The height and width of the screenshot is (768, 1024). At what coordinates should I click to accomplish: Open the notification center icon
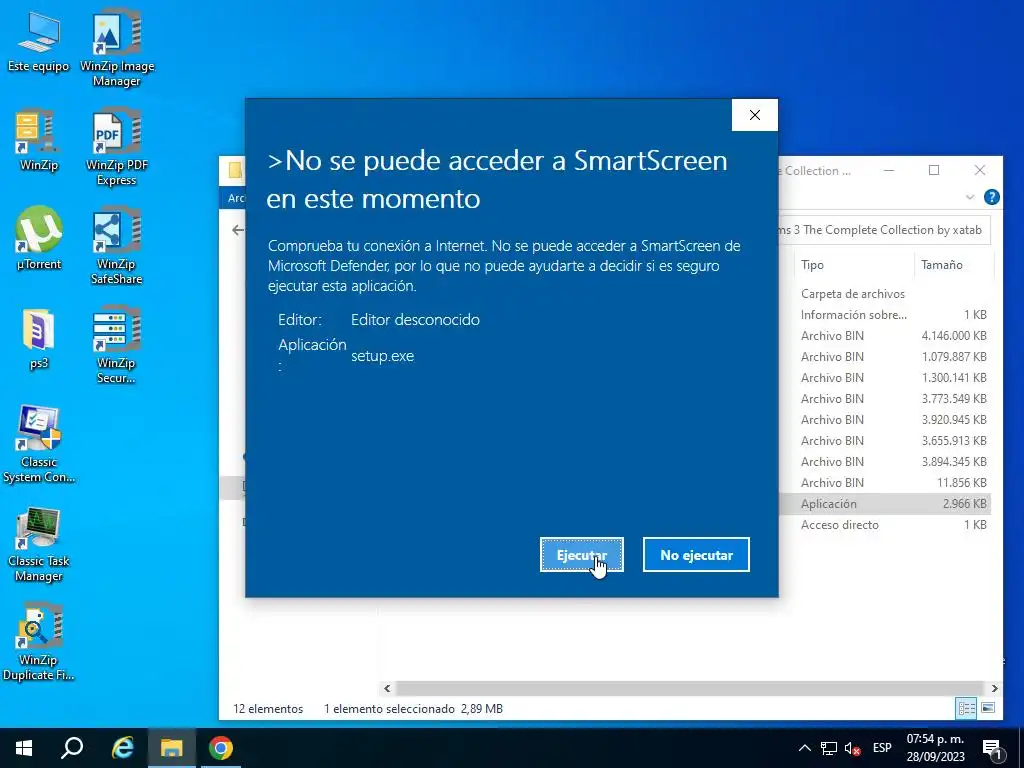[x=992, y=748]
